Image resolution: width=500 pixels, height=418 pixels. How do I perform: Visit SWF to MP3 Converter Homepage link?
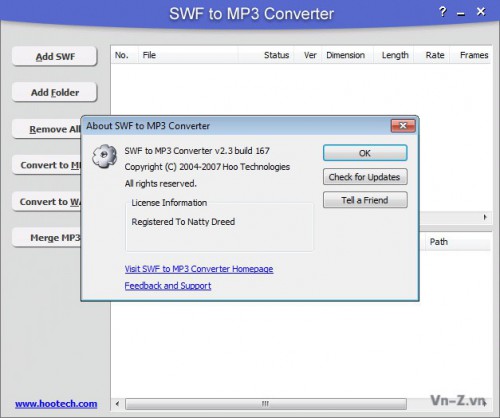199,269
